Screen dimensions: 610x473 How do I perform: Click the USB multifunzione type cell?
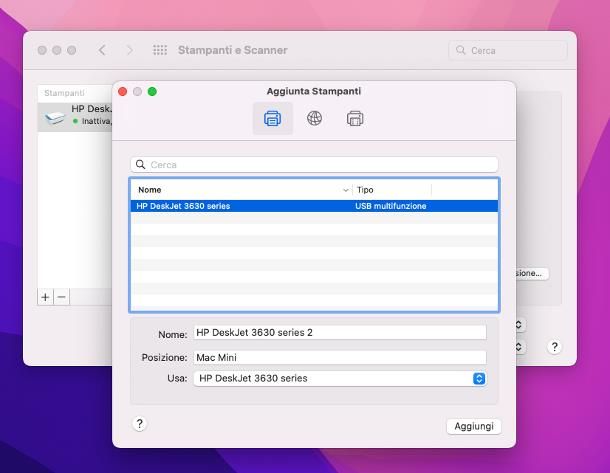click(x=391, y=206)
